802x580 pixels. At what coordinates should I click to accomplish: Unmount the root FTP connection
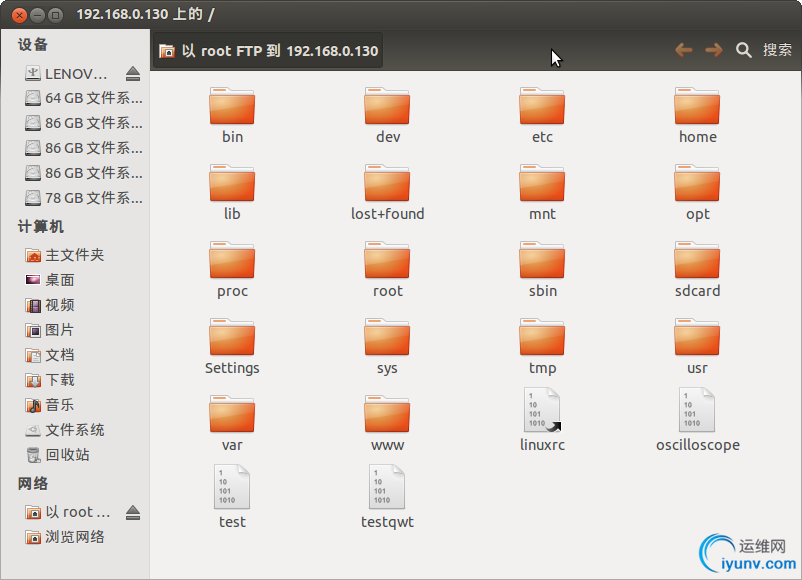tap(133, 512)
